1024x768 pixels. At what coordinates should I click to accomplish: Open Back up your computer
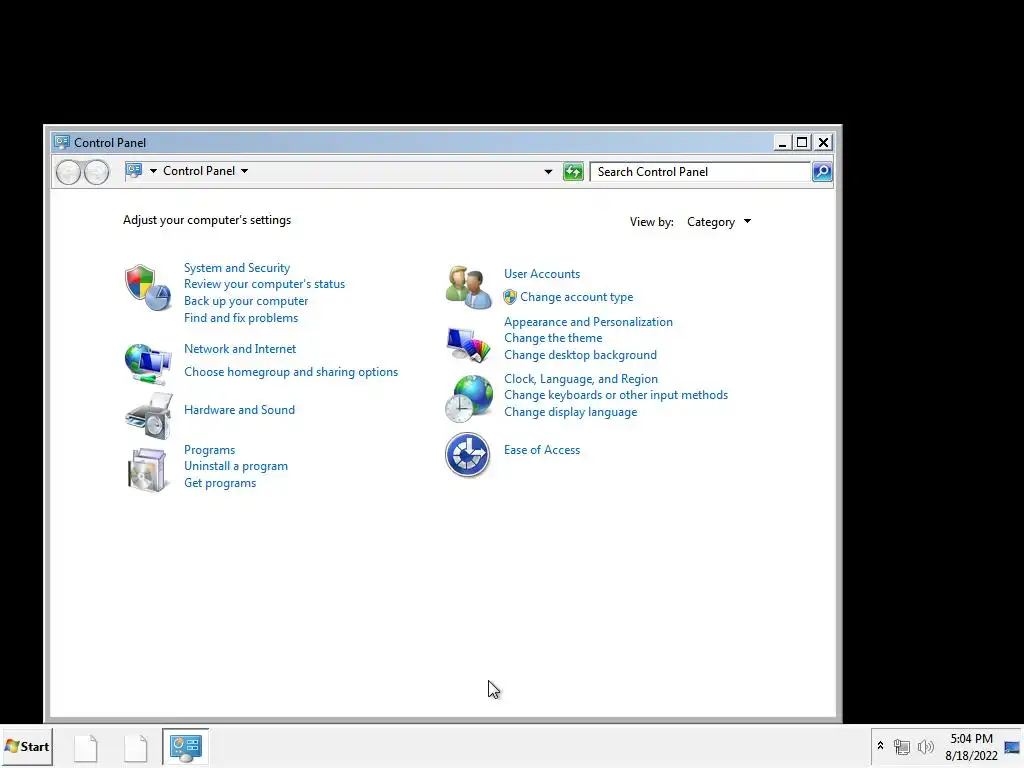point(246,301)
